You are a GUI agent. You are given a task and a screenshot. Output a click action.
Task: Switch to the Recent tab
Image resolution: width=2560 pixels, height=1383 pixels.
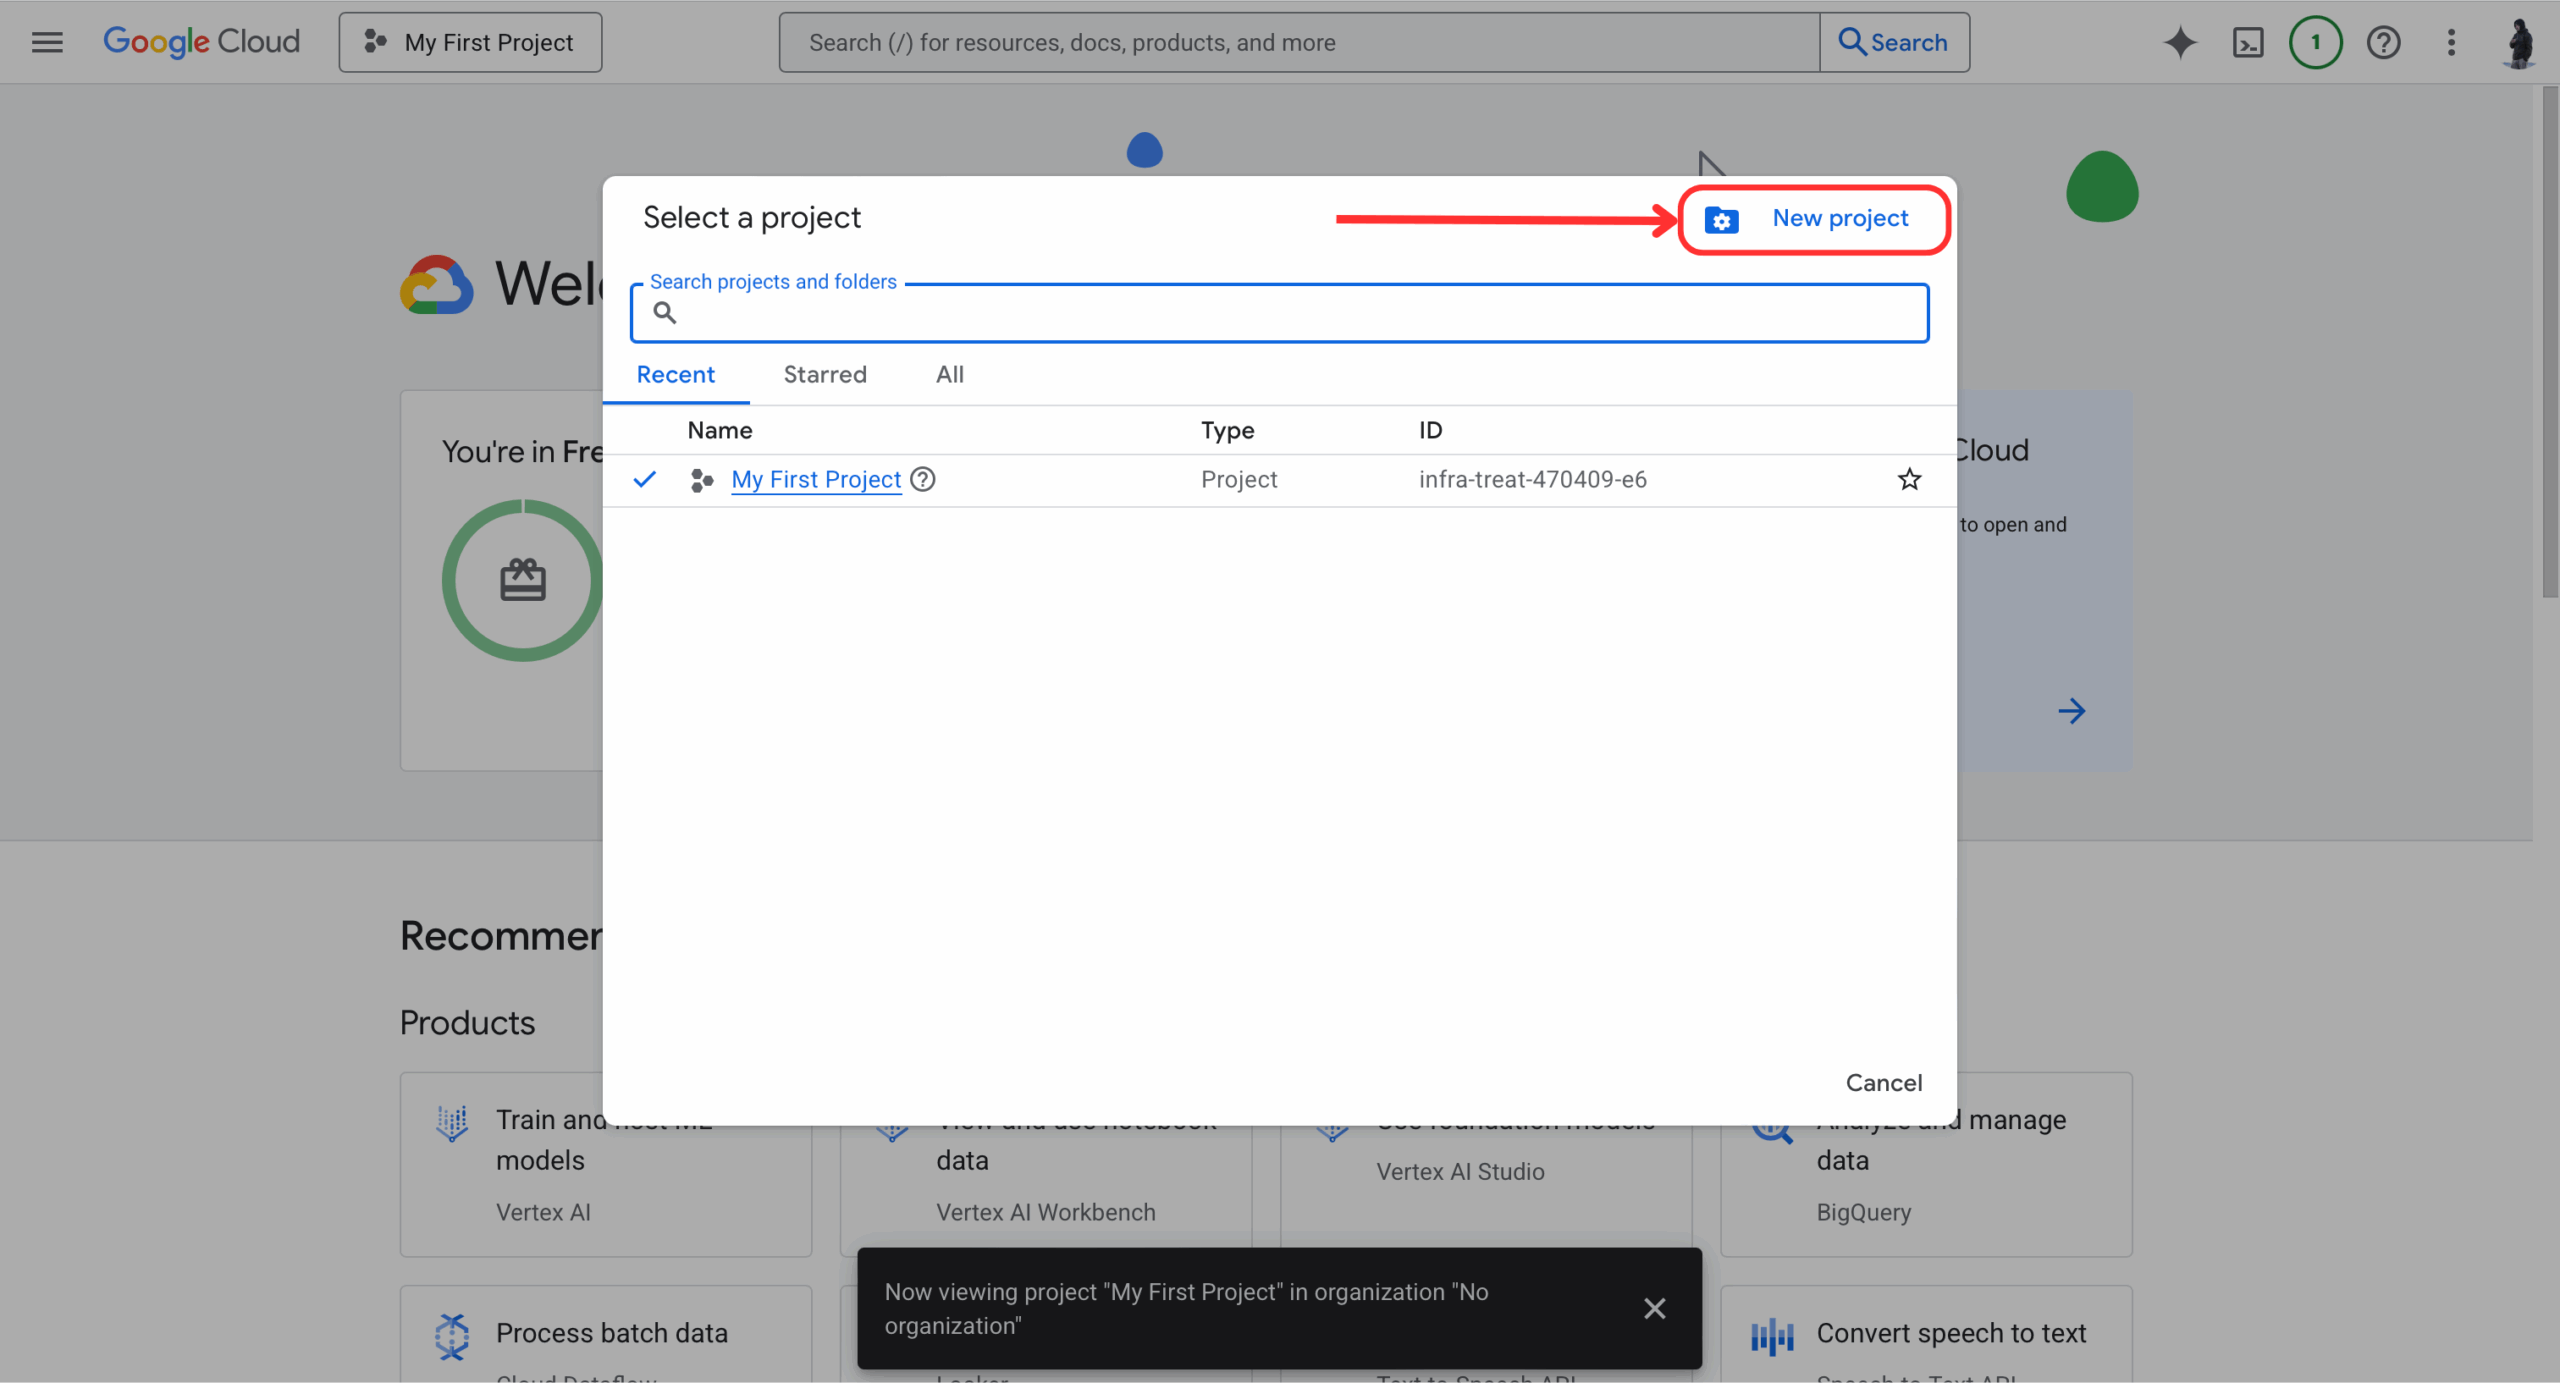(675, 375)
